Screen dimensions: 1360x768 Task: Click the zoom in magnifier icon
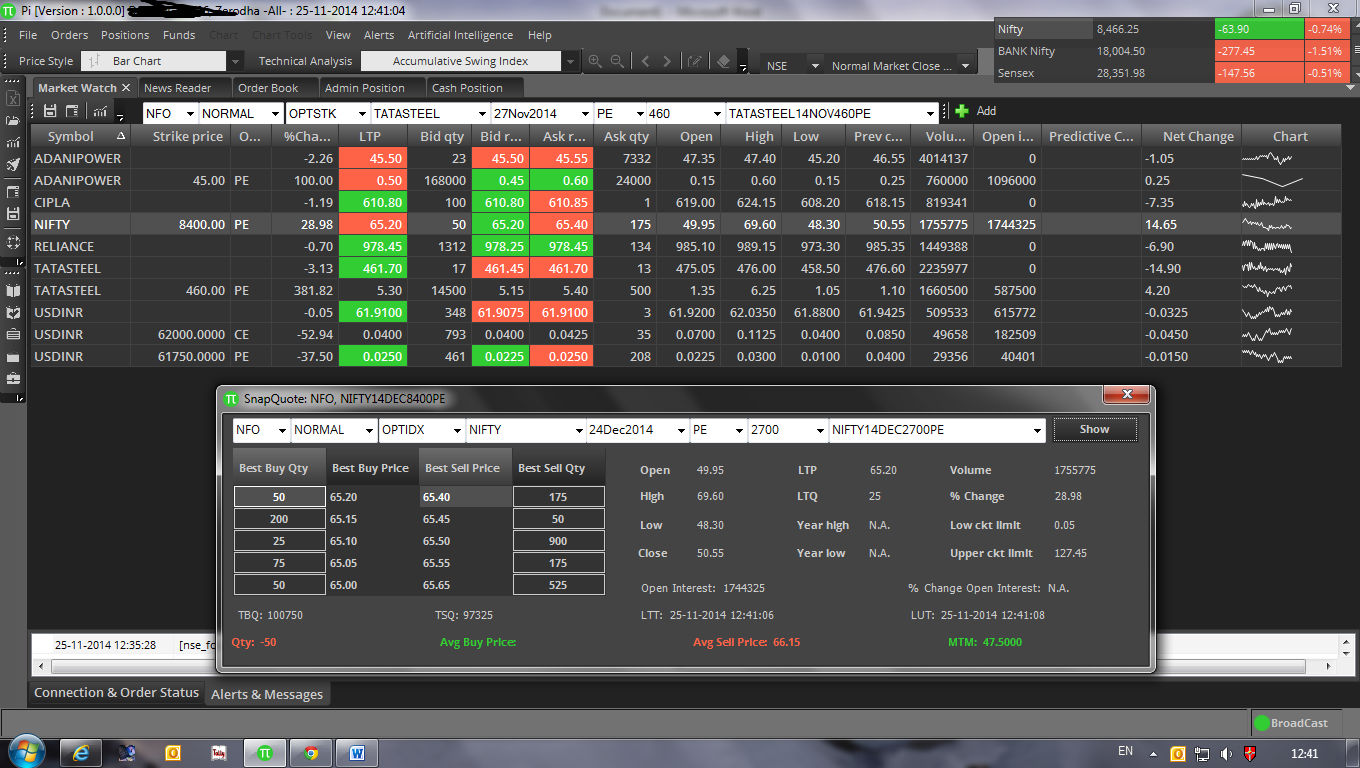[595, 61]
